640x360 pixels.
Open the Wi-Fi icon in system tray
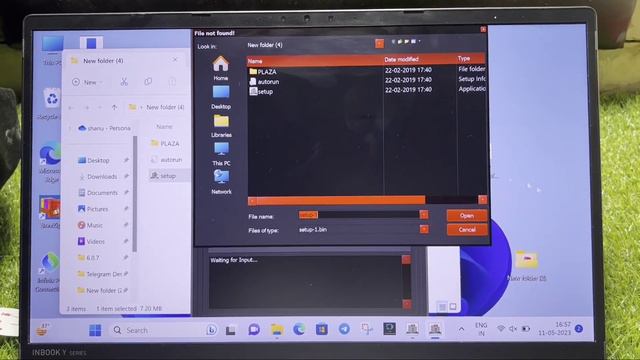[x=500, y=329]
